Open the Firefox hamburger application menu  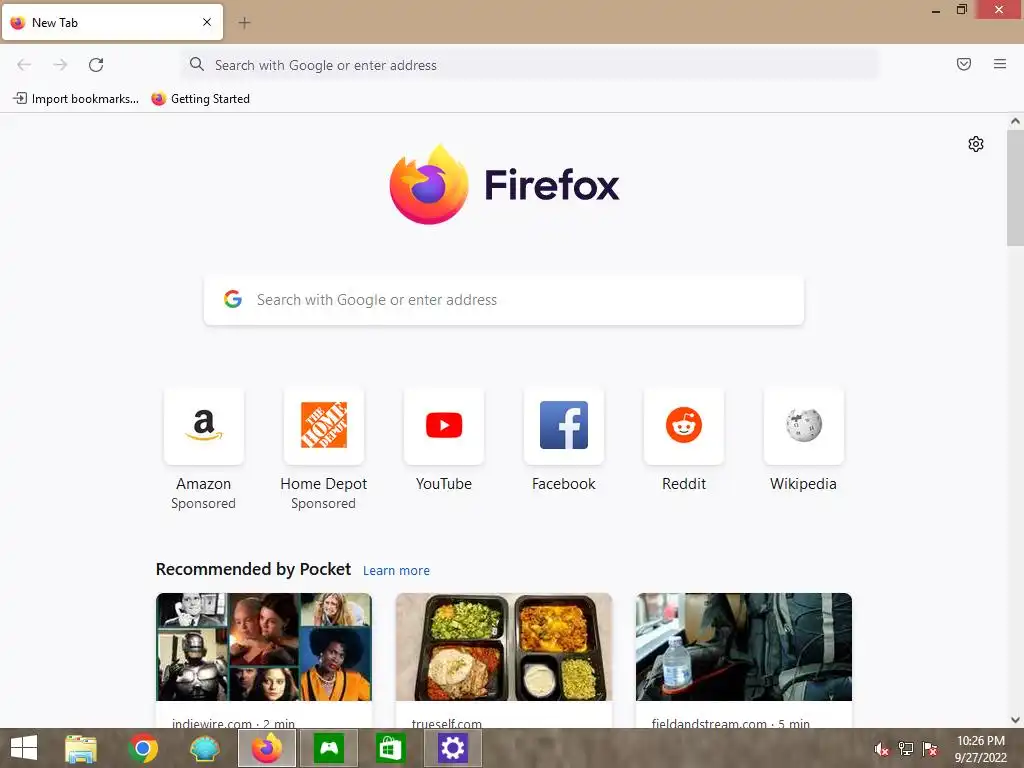tap(999, 64)
